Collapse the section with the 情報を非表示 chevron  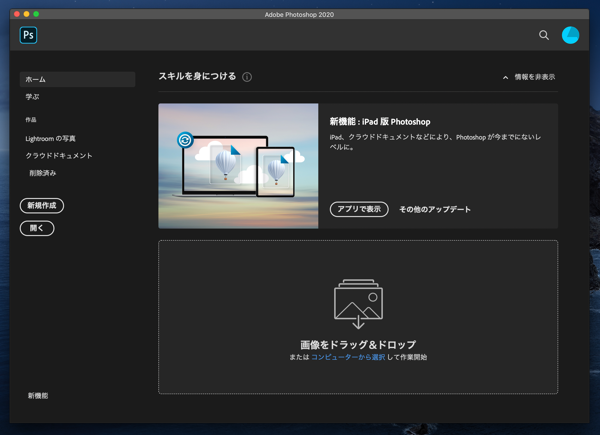point(505,77)
